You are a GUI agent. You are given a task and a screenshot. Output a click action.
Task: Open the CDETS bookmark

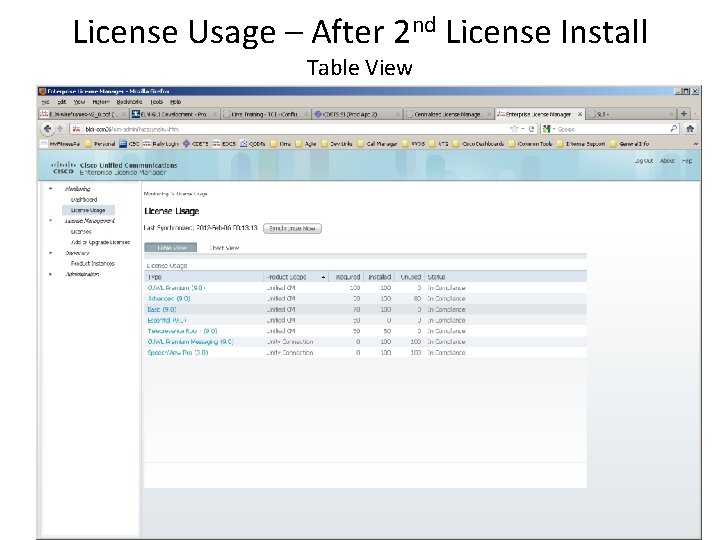tap(196, 144)
